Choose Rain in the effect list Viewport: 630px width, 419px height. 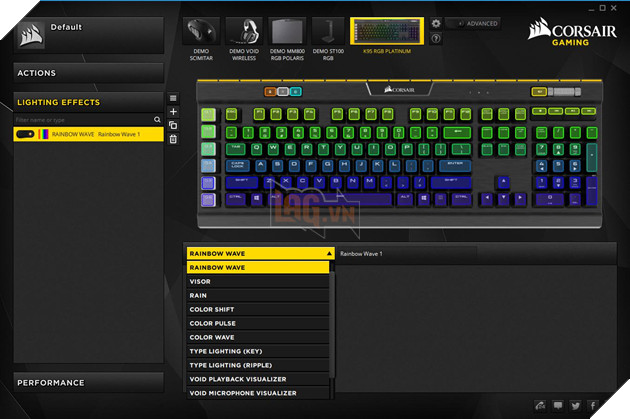click(258, 295)
